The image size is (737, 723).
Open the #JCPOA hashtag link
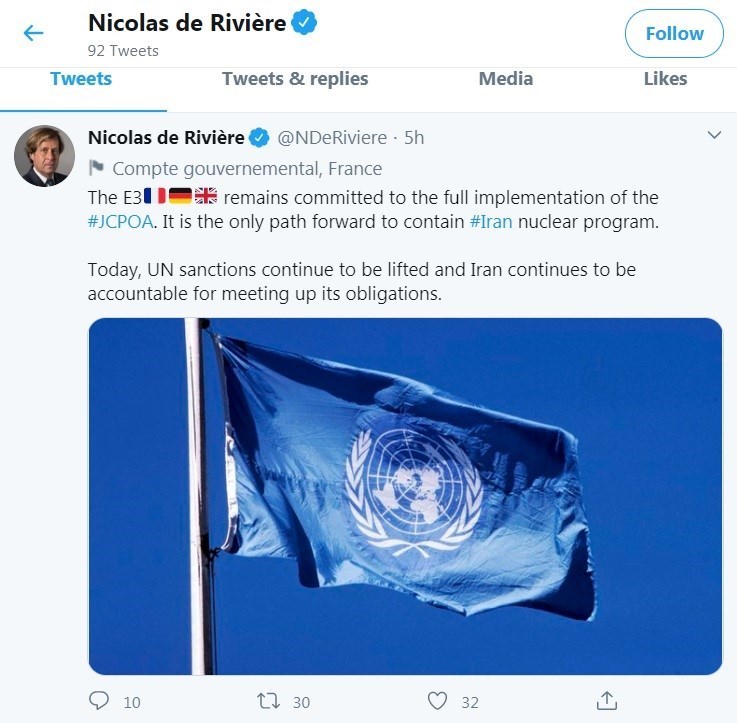click(120, 221)
